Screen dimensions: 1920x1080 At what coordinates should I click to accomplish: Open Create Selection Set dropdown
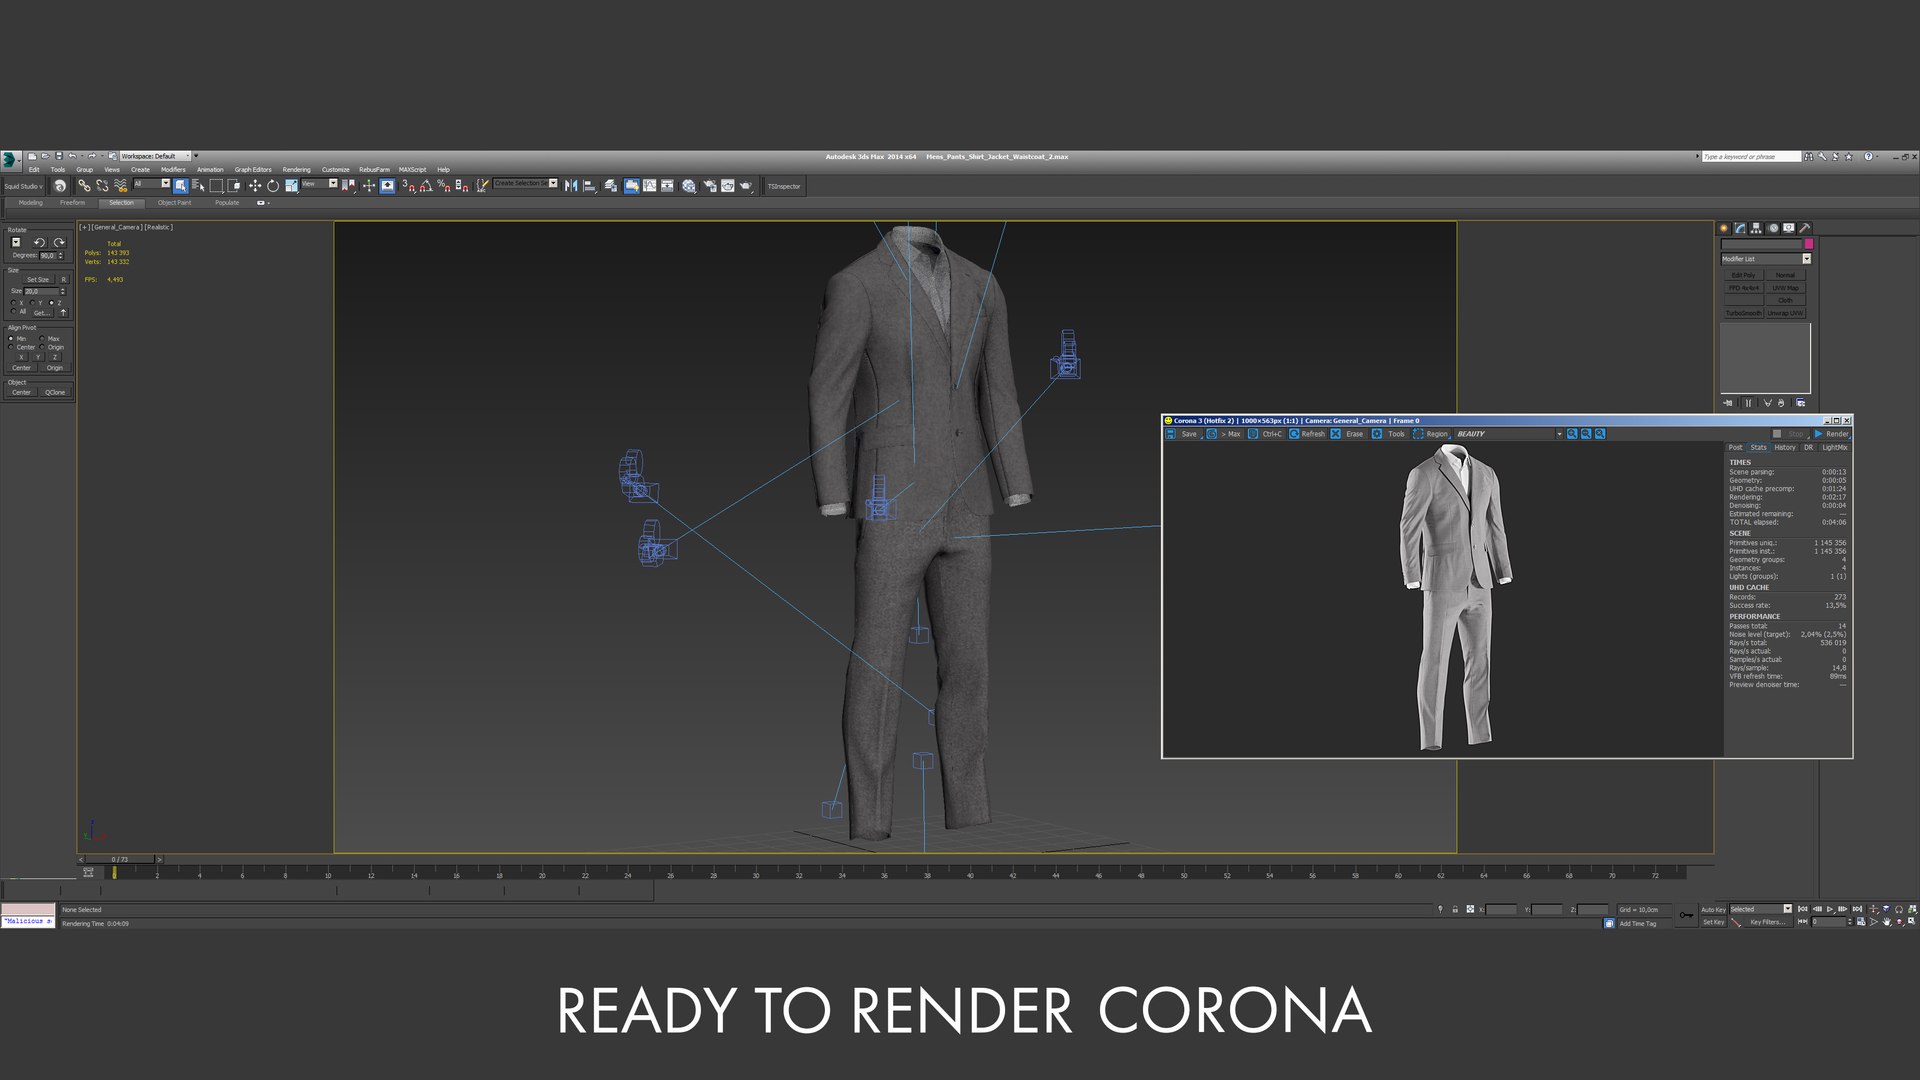point(525,183)
